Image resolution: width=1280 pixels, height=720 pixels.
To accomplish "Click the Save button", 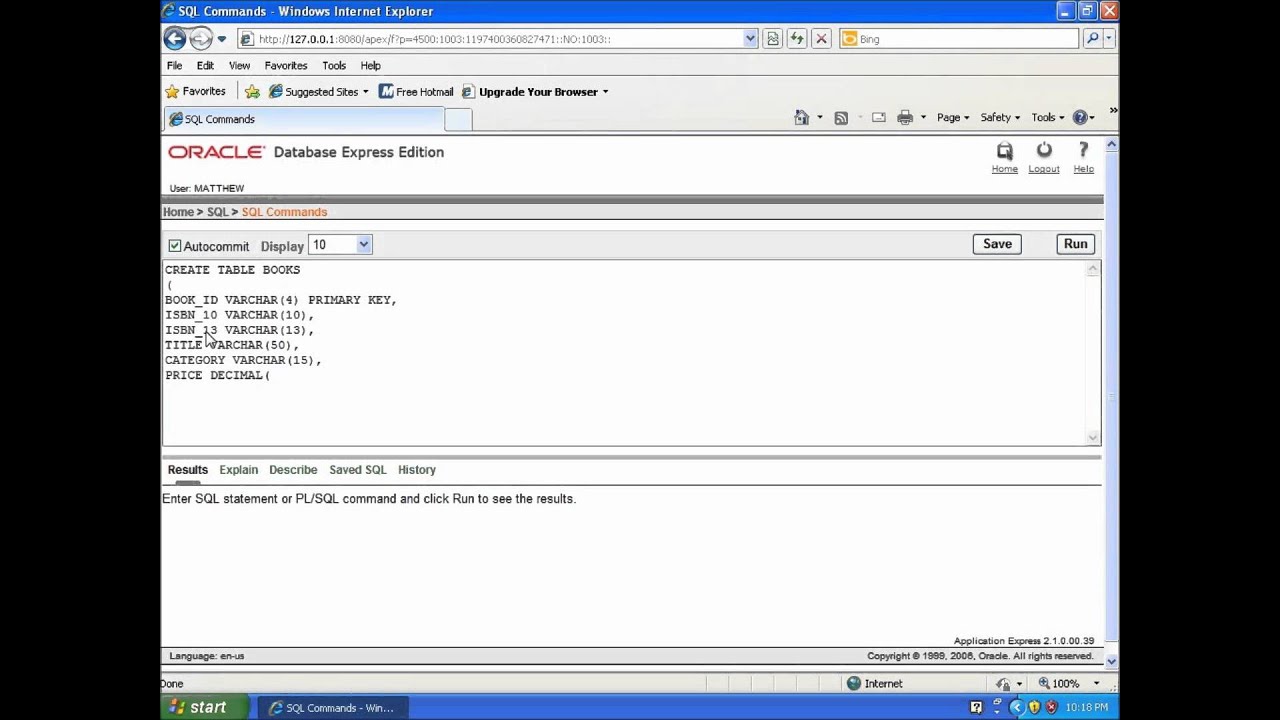I will [x=997, y=244].
